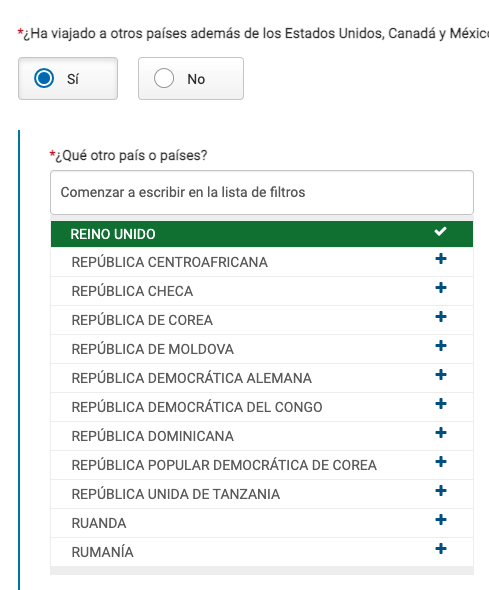Select the Sí radio button
The image size is (489, 590).
44,78
